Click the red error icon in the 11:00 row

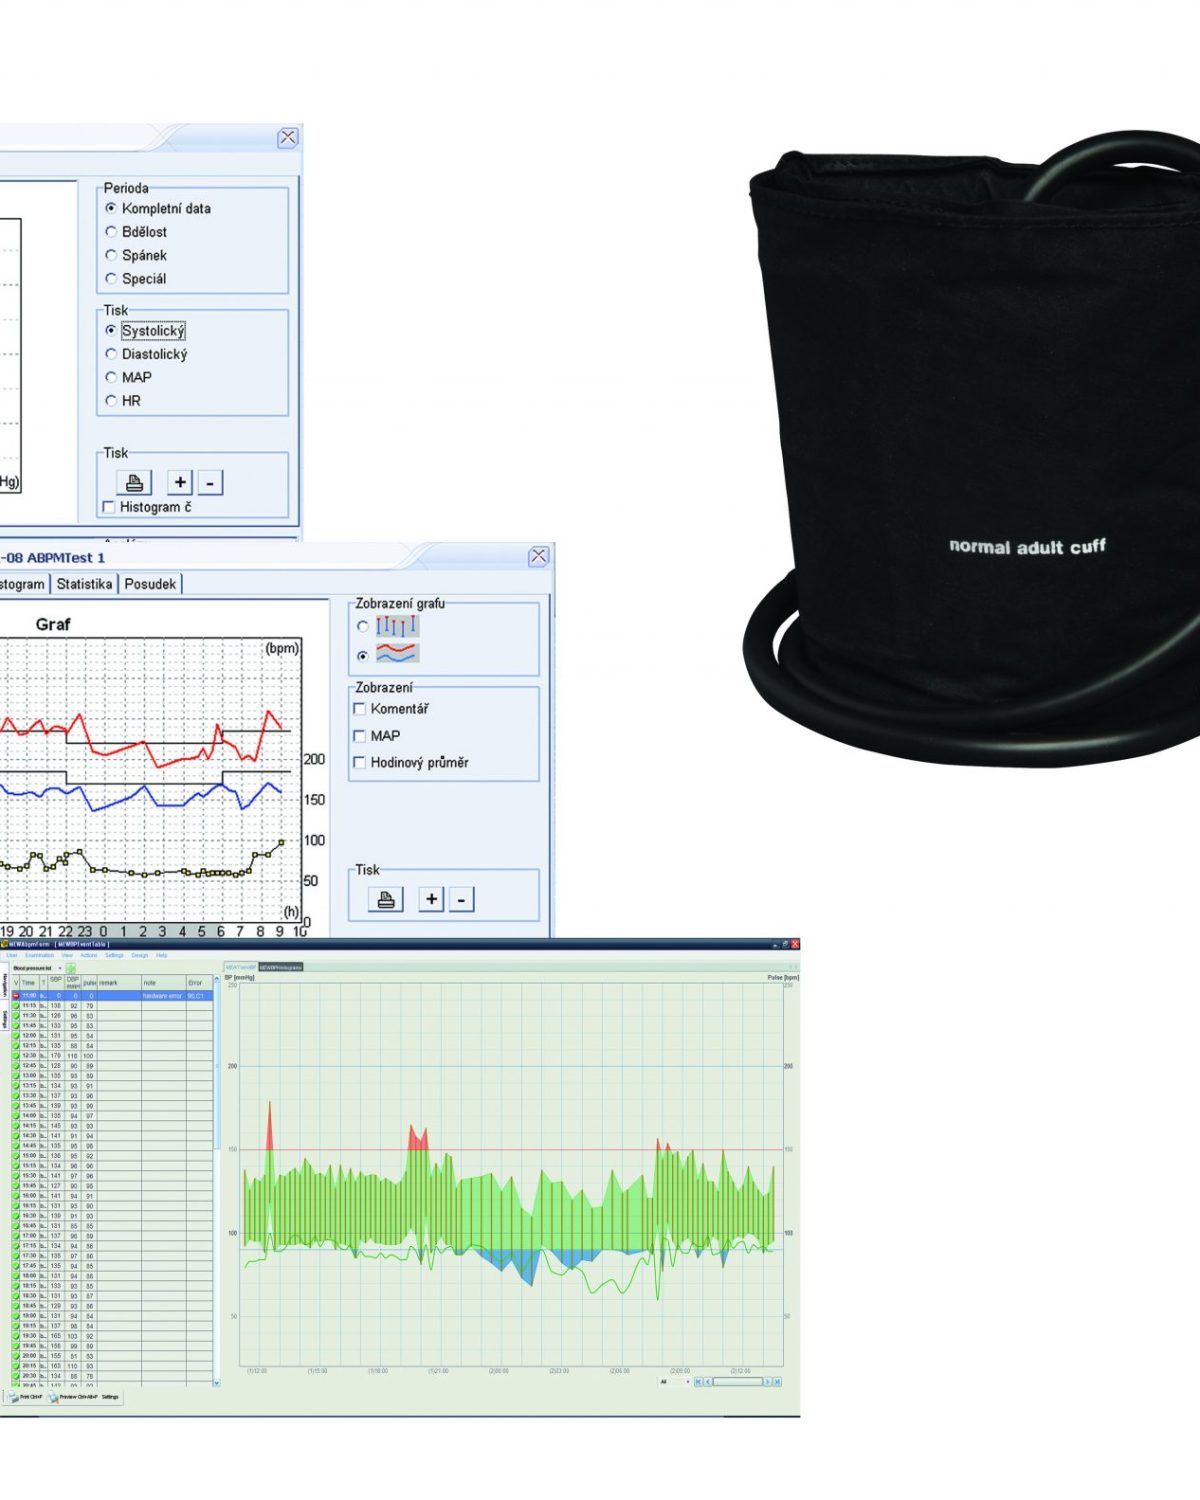coord(16,996)
